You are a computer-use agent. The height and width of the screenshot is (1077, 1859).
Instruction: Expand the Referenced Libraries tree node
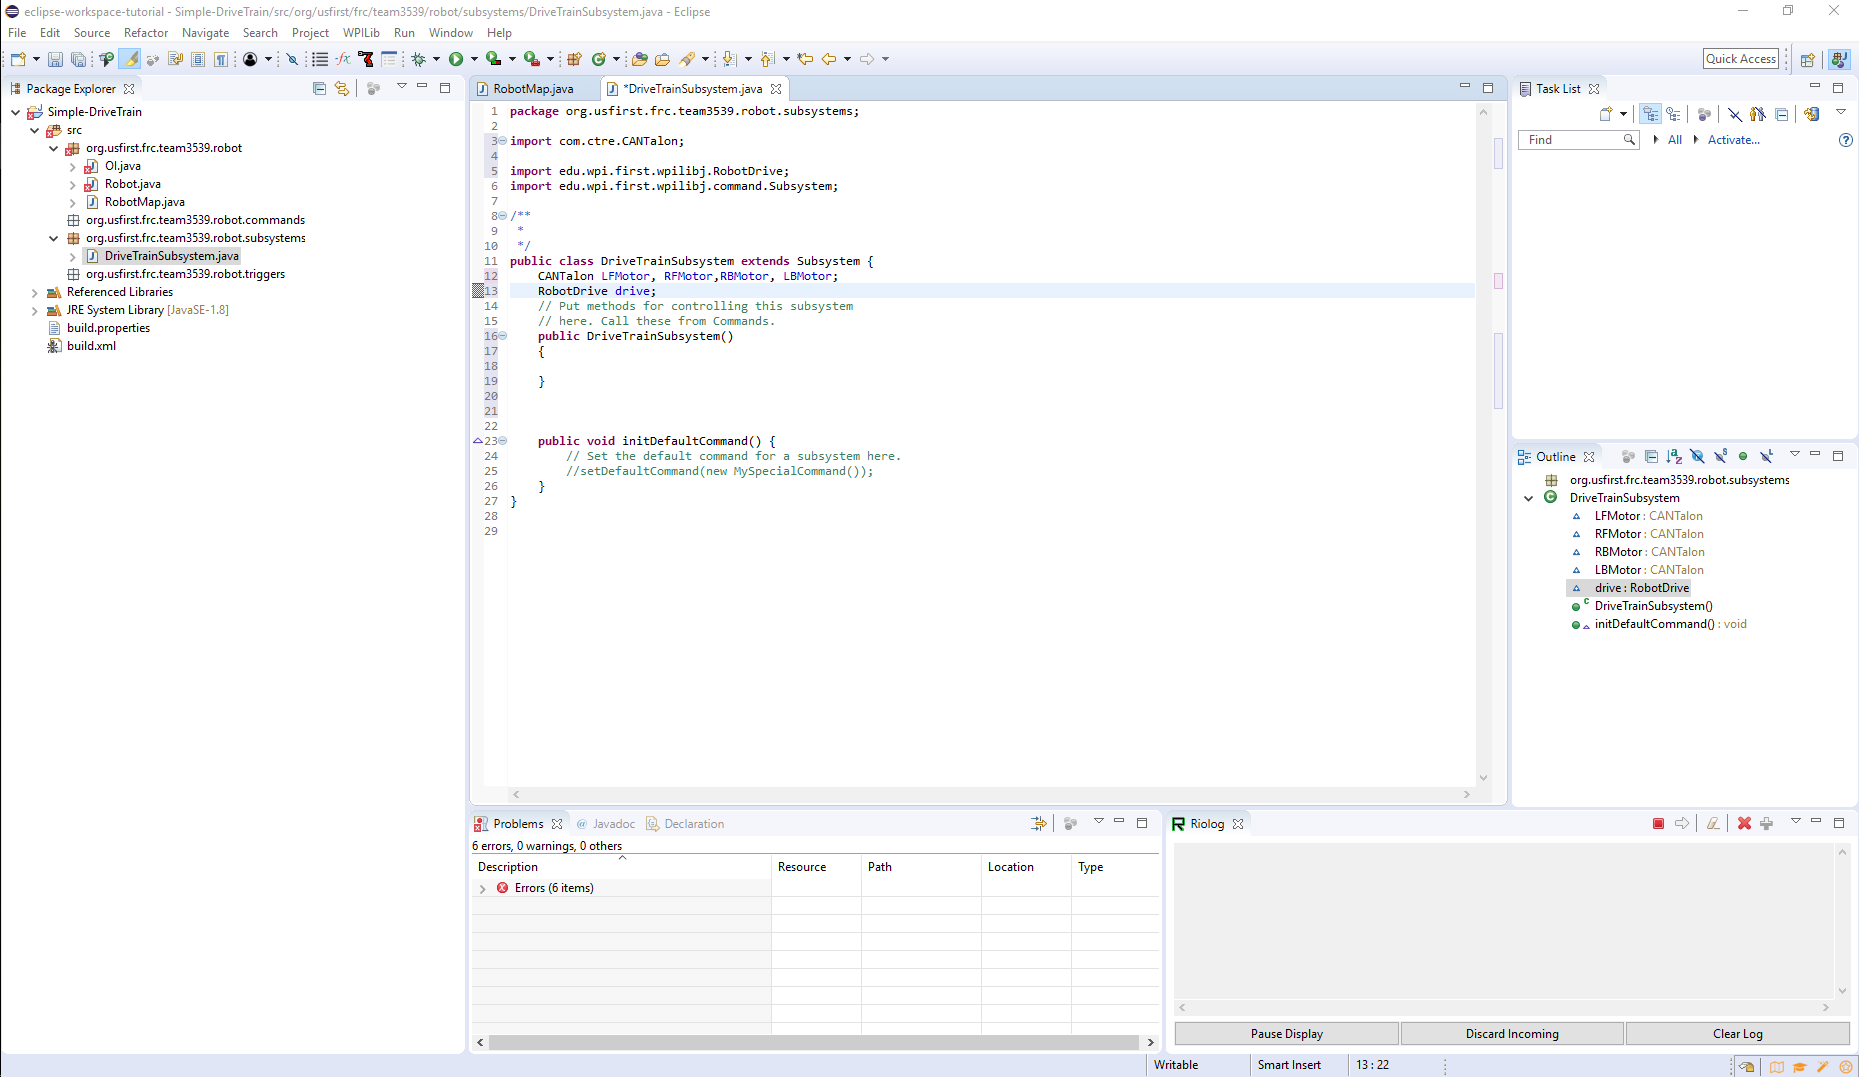pos(35,292)
